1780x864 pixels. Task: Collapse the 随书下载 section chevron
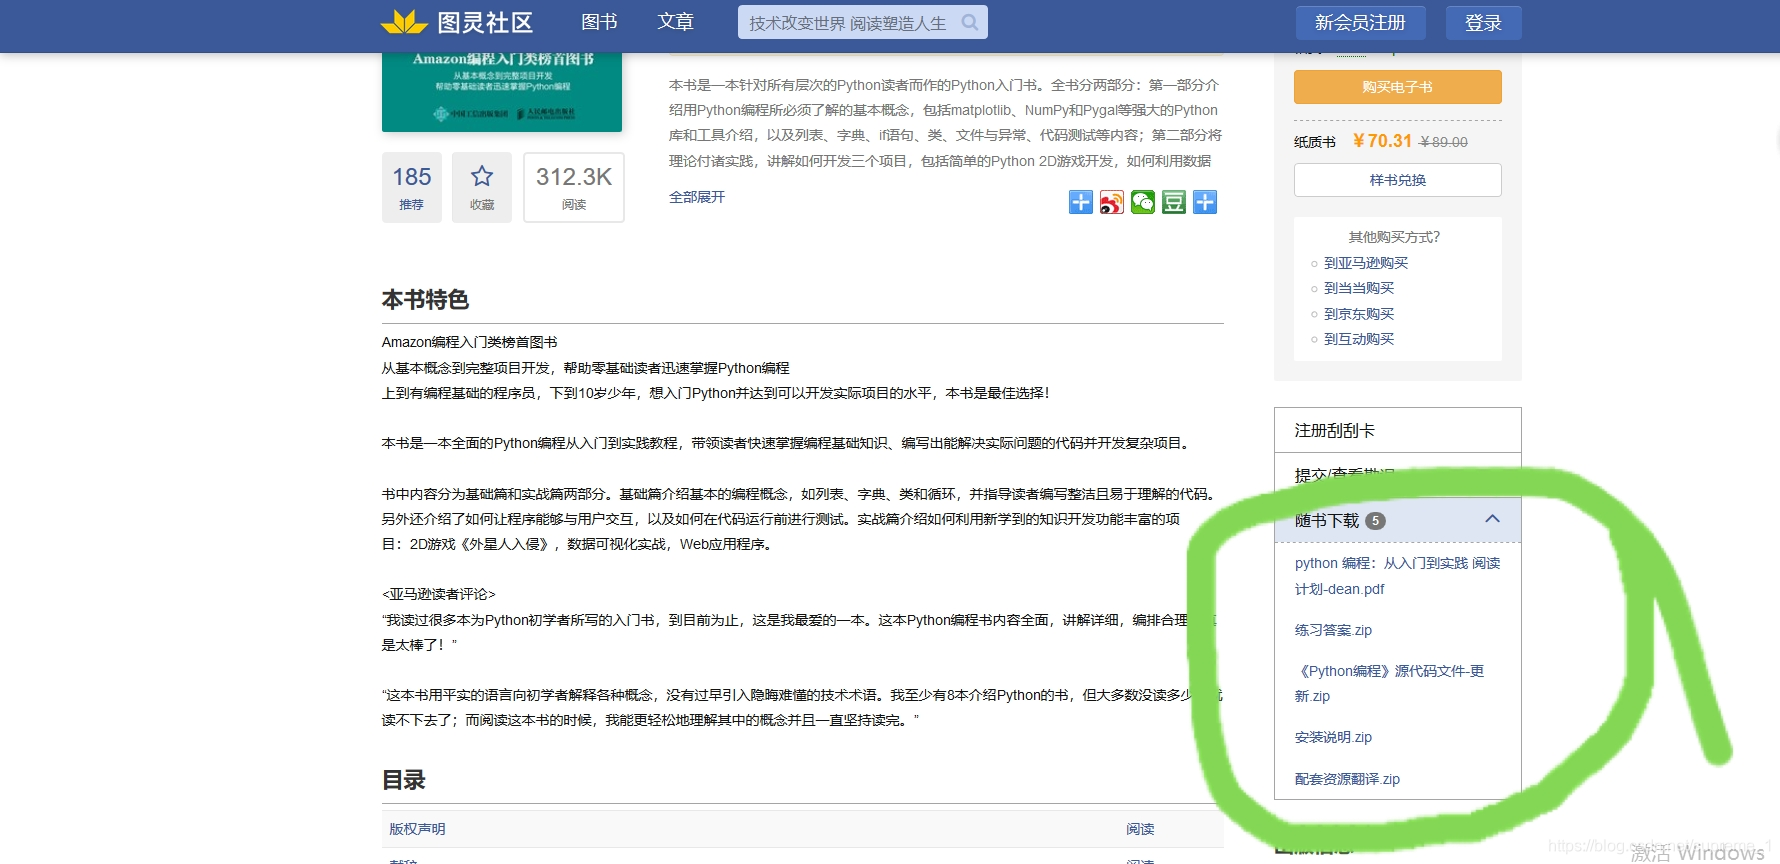(1492, 519)
